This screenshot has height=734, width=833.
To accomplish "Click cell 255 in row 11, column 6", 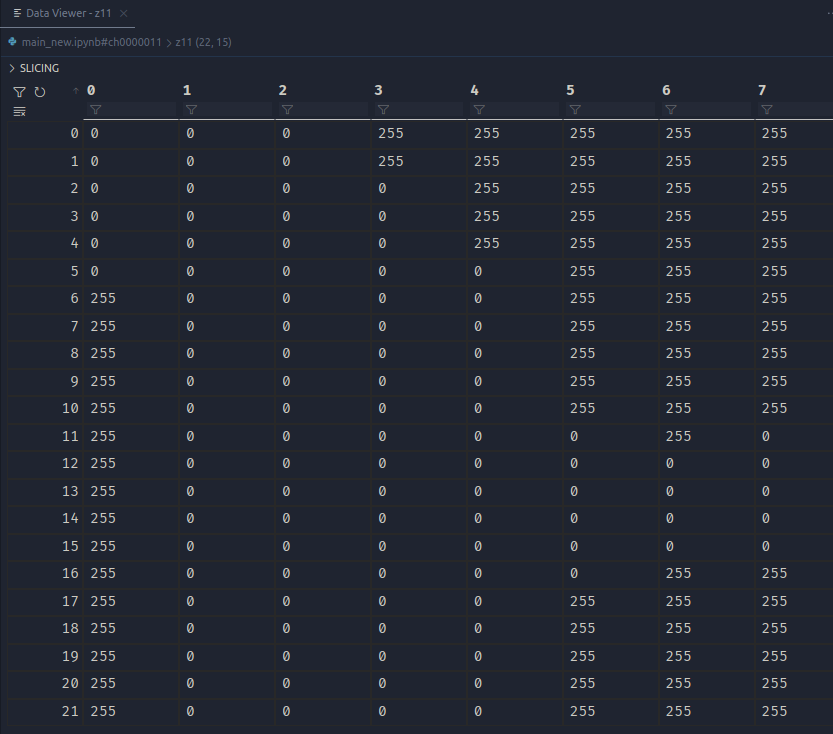I will (x=678, y=437).
